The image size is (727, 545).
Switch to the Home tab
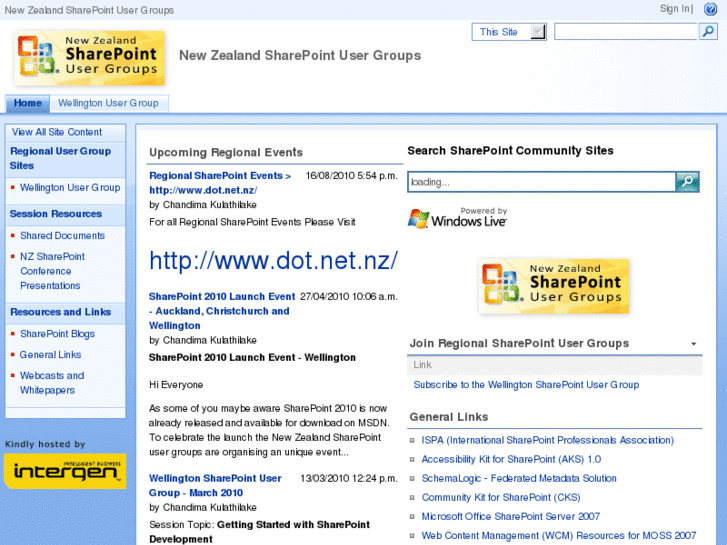tap(27, 103)
